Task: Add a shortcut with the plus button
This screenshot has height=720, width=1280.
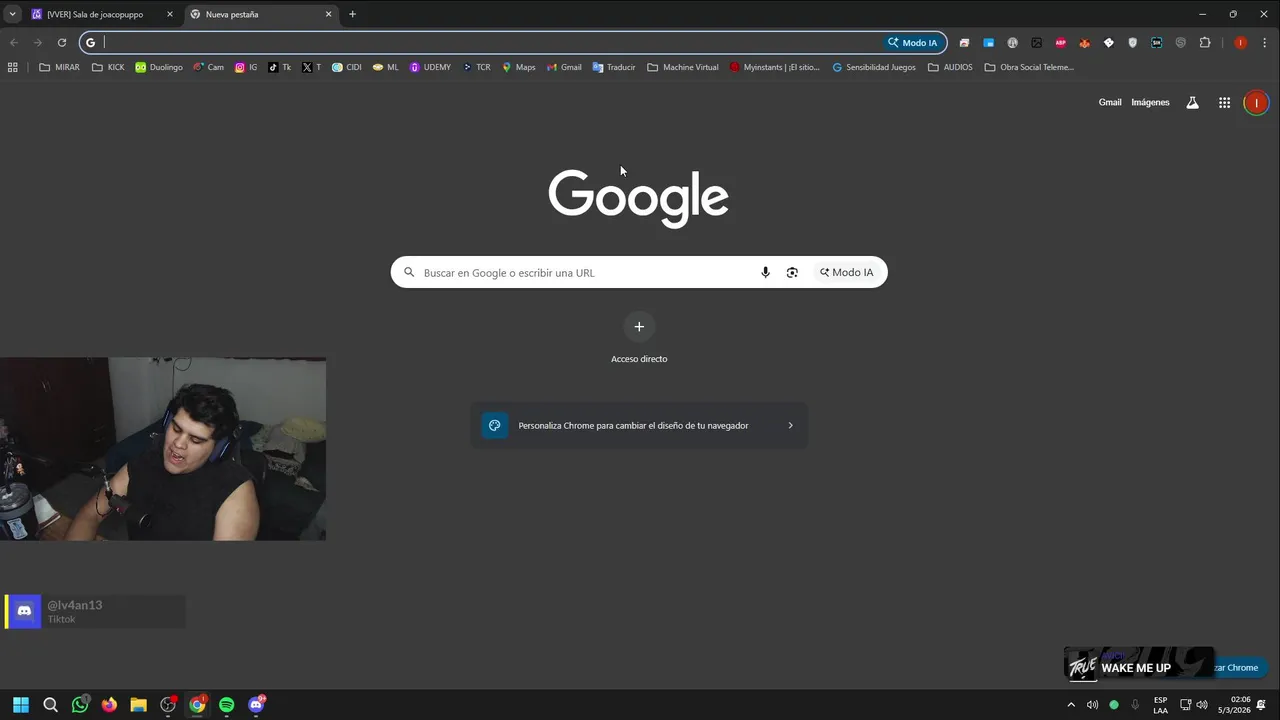Action: pyautogui.click(x=639, y=326)
